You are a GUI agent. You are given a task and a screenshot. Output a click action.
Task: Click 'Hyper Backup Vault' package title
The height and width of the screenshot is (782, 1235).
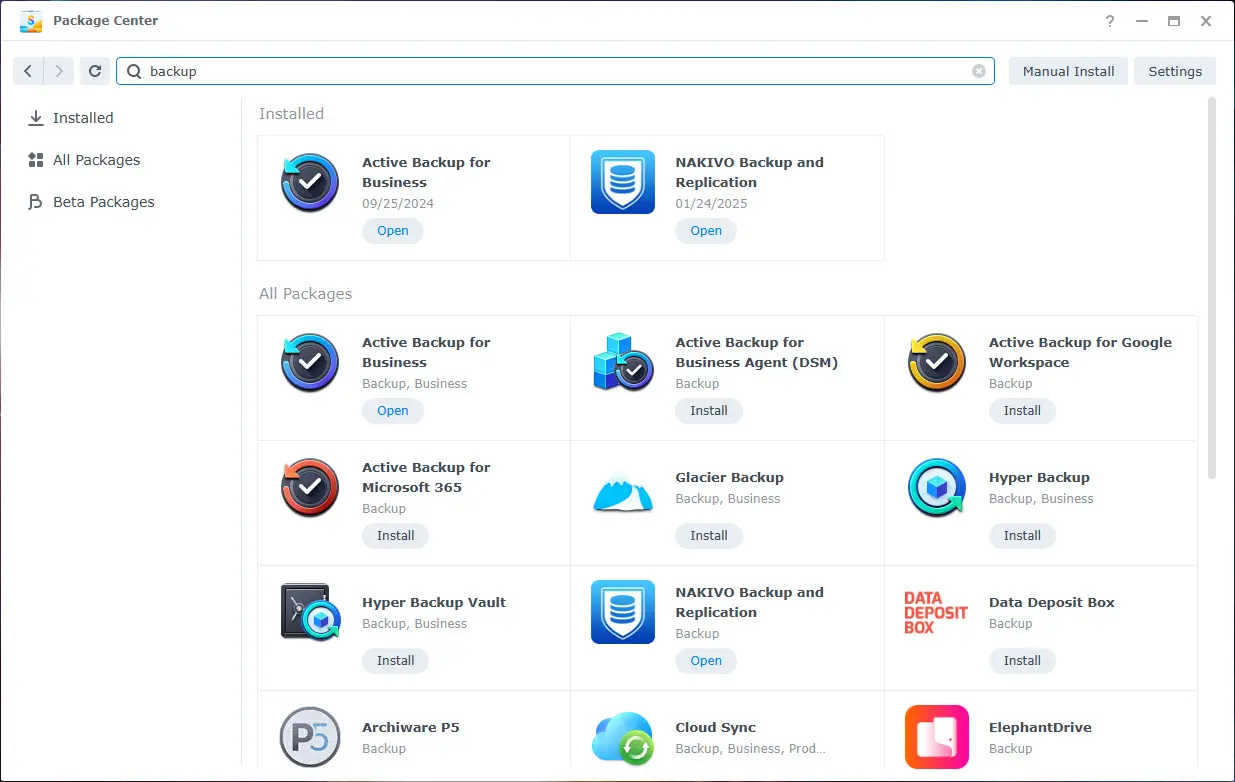[434, 603]
